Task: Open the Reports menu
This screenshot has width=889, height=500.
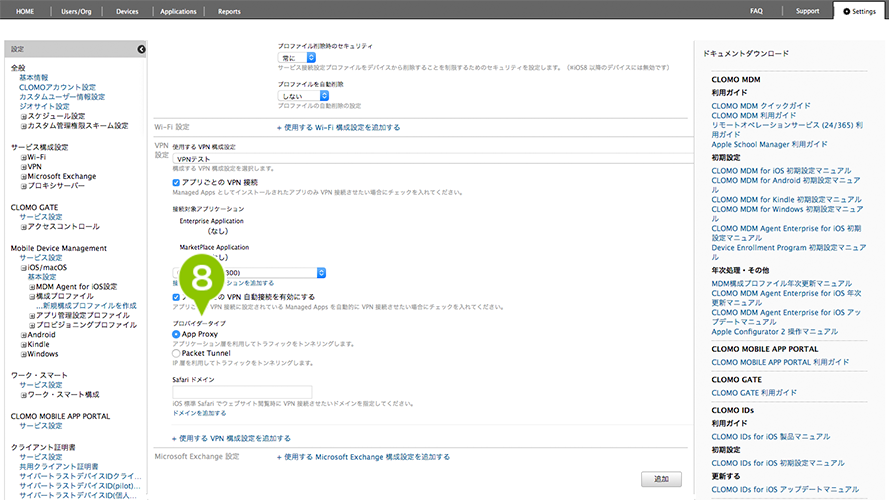Action: point(229,11)
